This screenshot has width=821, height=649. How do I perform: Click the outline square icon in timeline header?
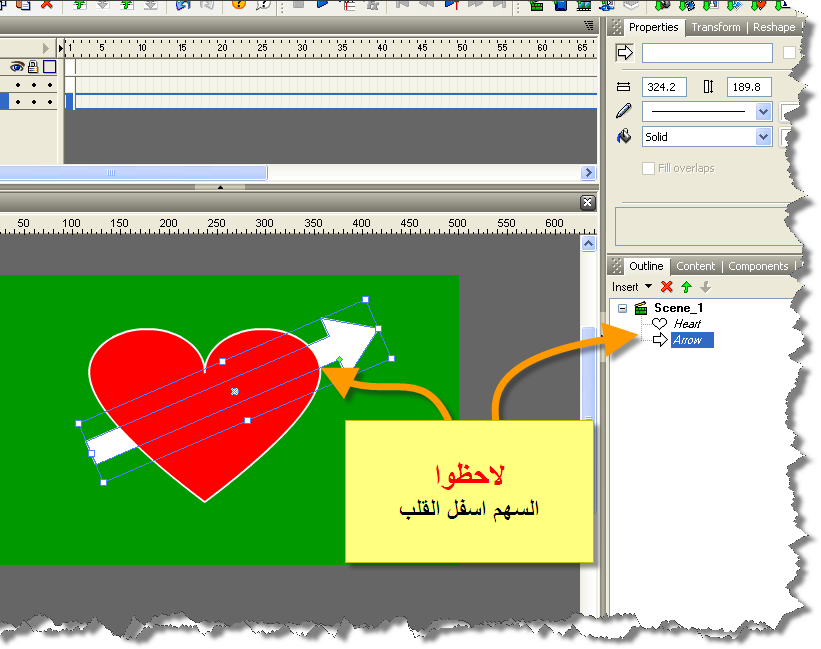(x=49, y=67)
